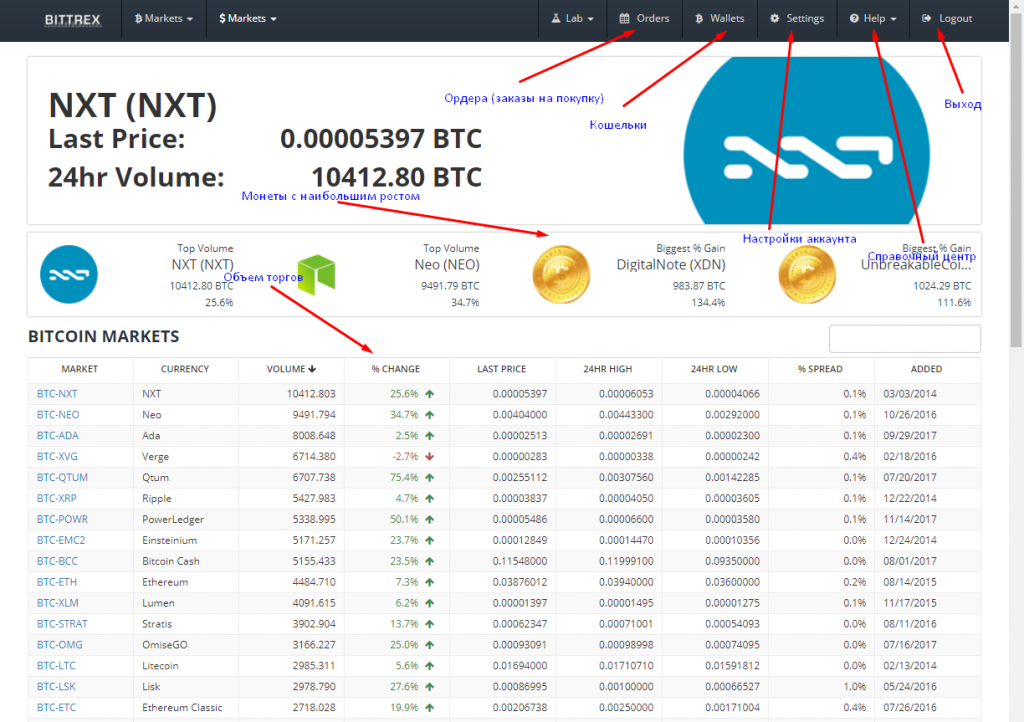This screenshot has width=1024, height=722.
Task: Open the BTC-XLM market link
Action: click(57, 603)
